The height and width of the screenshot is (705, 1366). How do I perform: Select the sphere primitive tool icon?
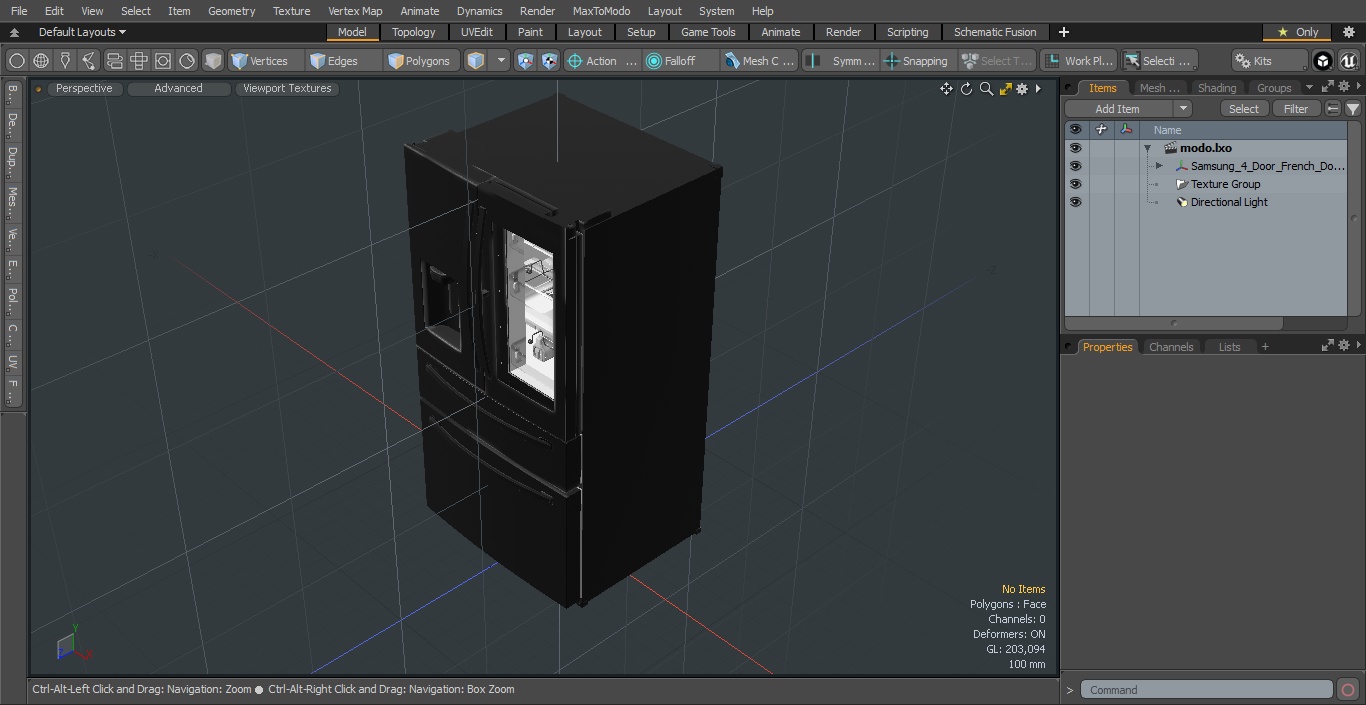[16, 61]
